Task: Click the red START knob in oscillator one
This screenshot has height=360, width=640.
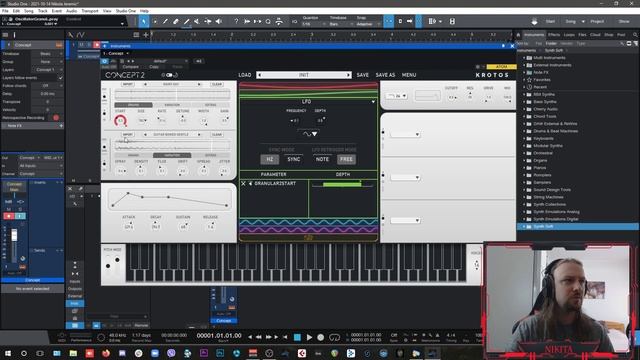Action: (x=120, y=120)
